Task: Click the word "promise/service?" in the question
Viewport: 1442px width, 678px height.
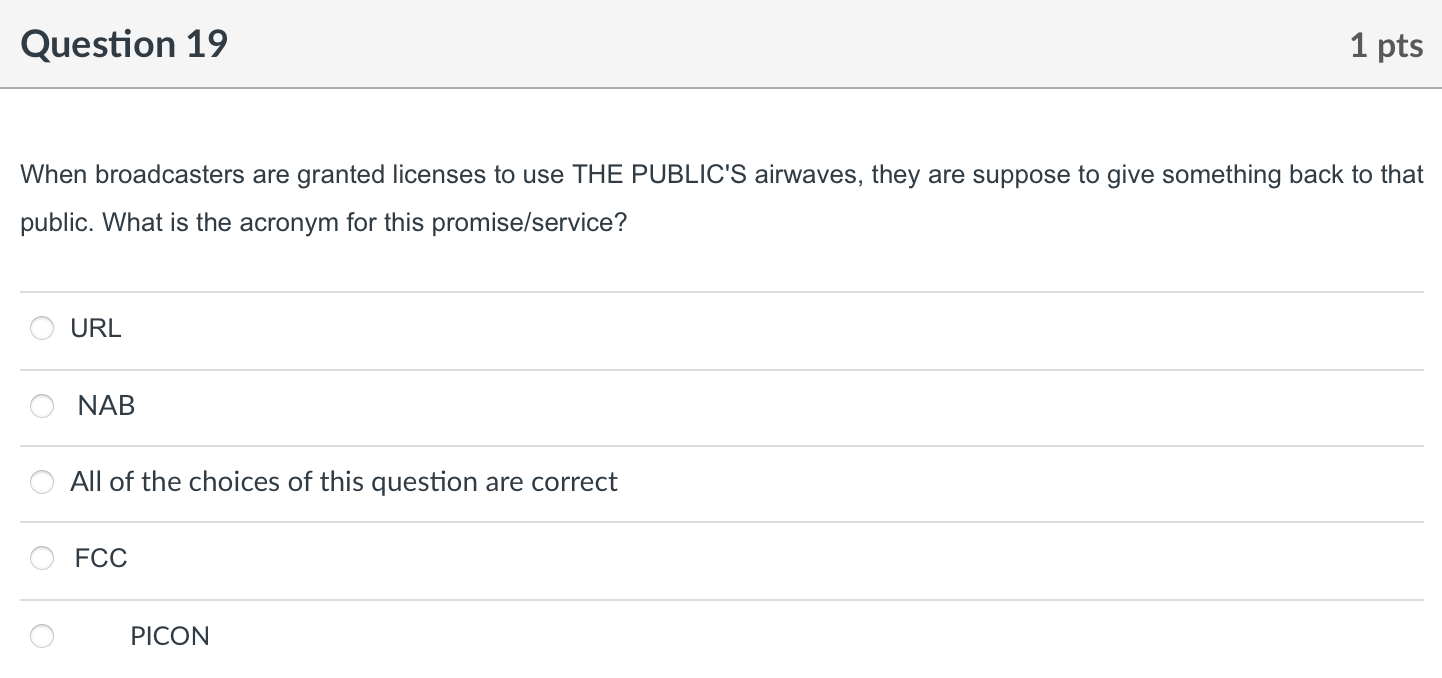Action: pyautogui.click(x=529, y=222)
